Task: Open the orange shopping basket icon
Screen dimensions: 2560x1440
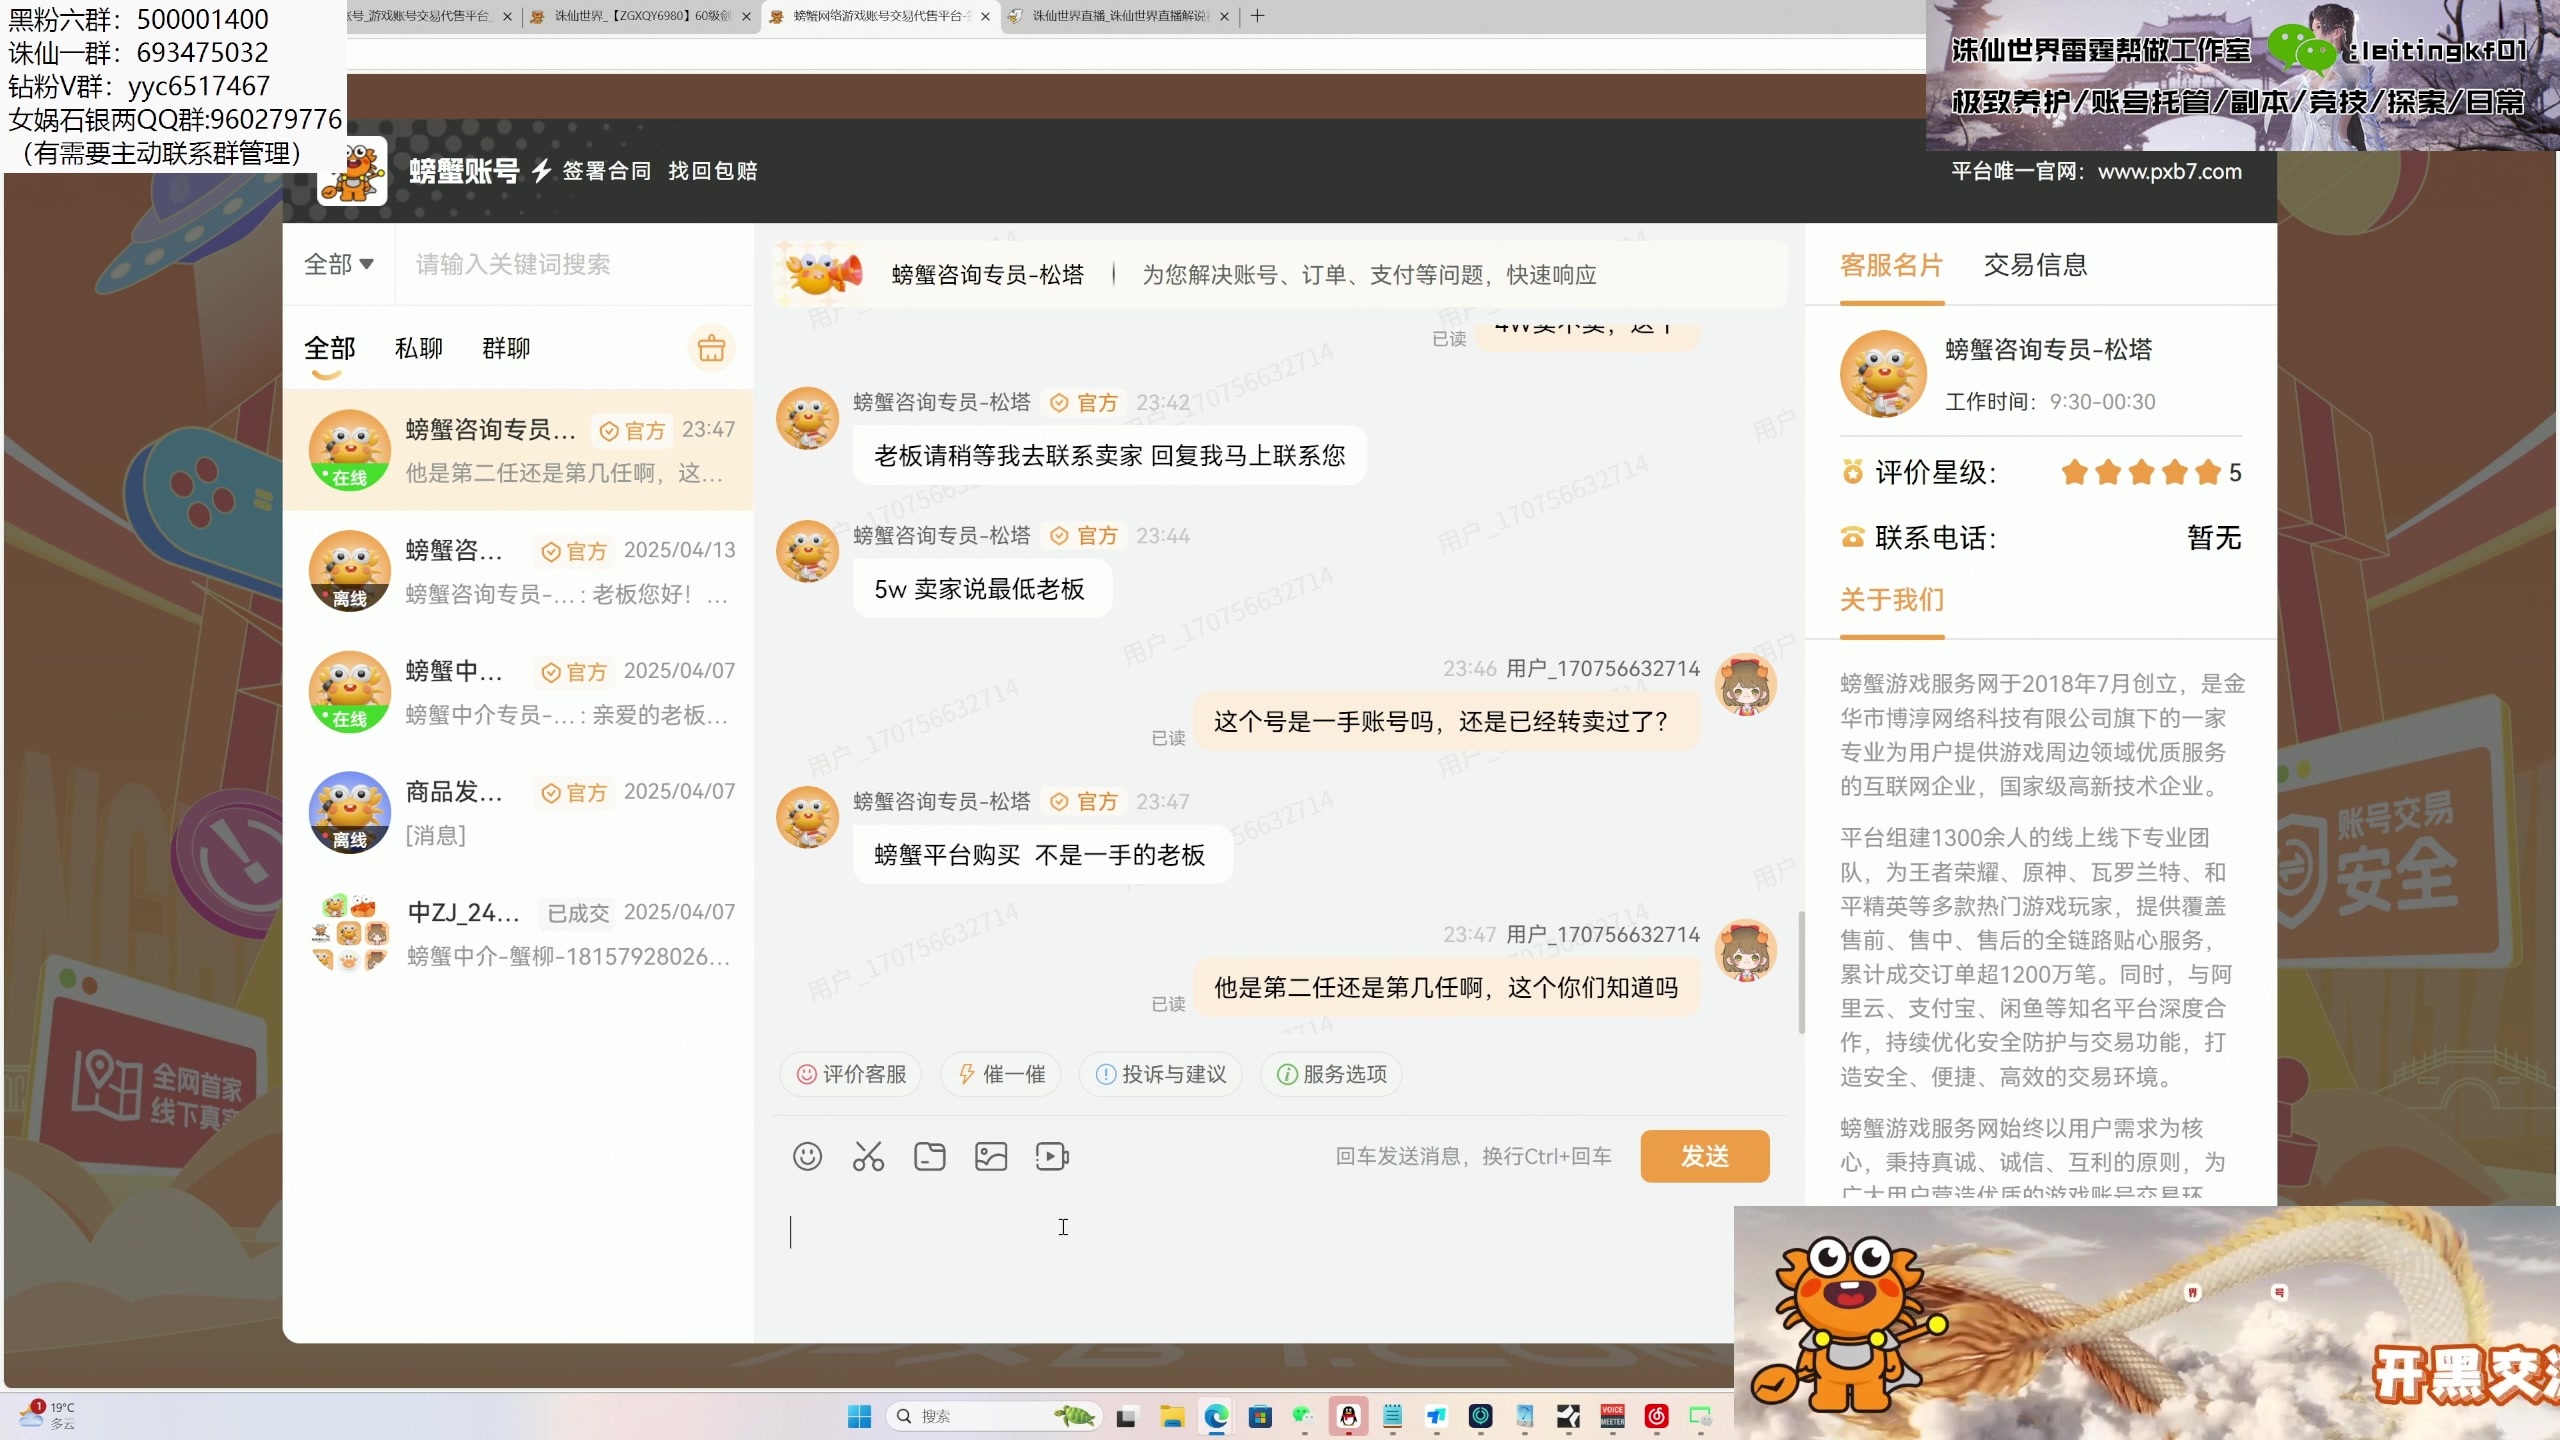Action: 711,349
